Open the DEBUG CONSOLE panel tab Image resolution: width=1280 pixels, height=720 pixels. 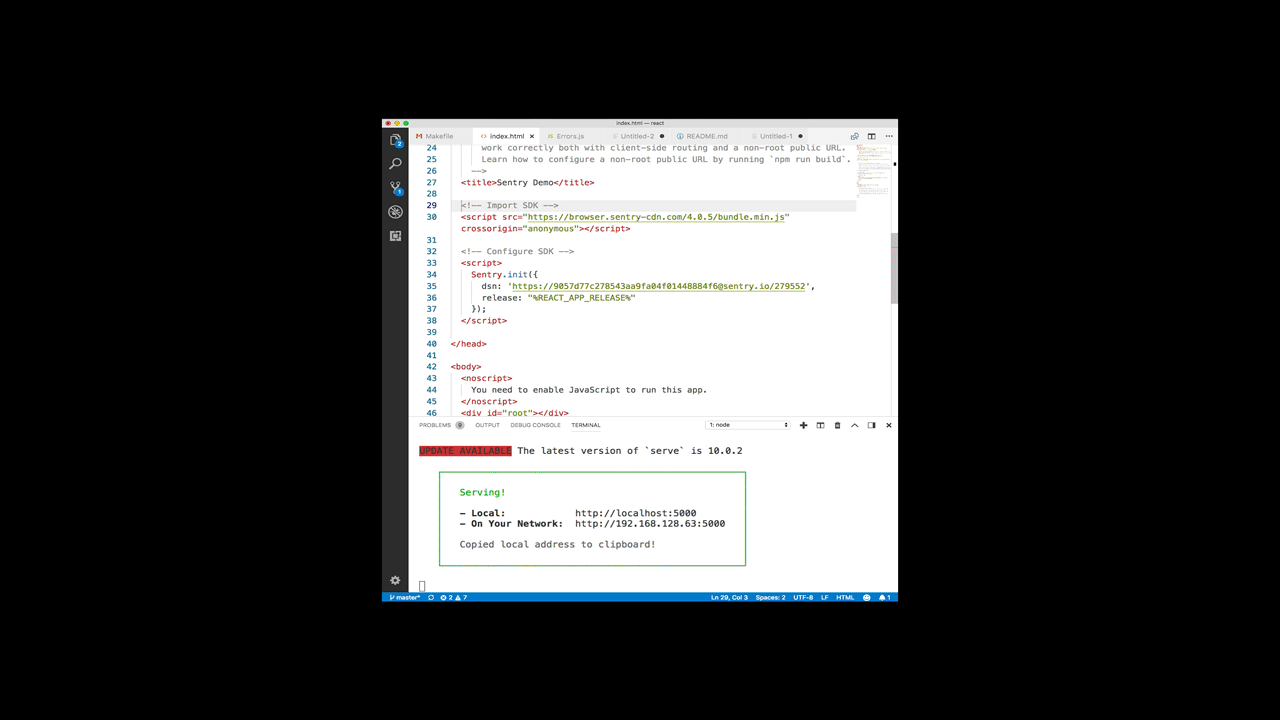[536, 425]
